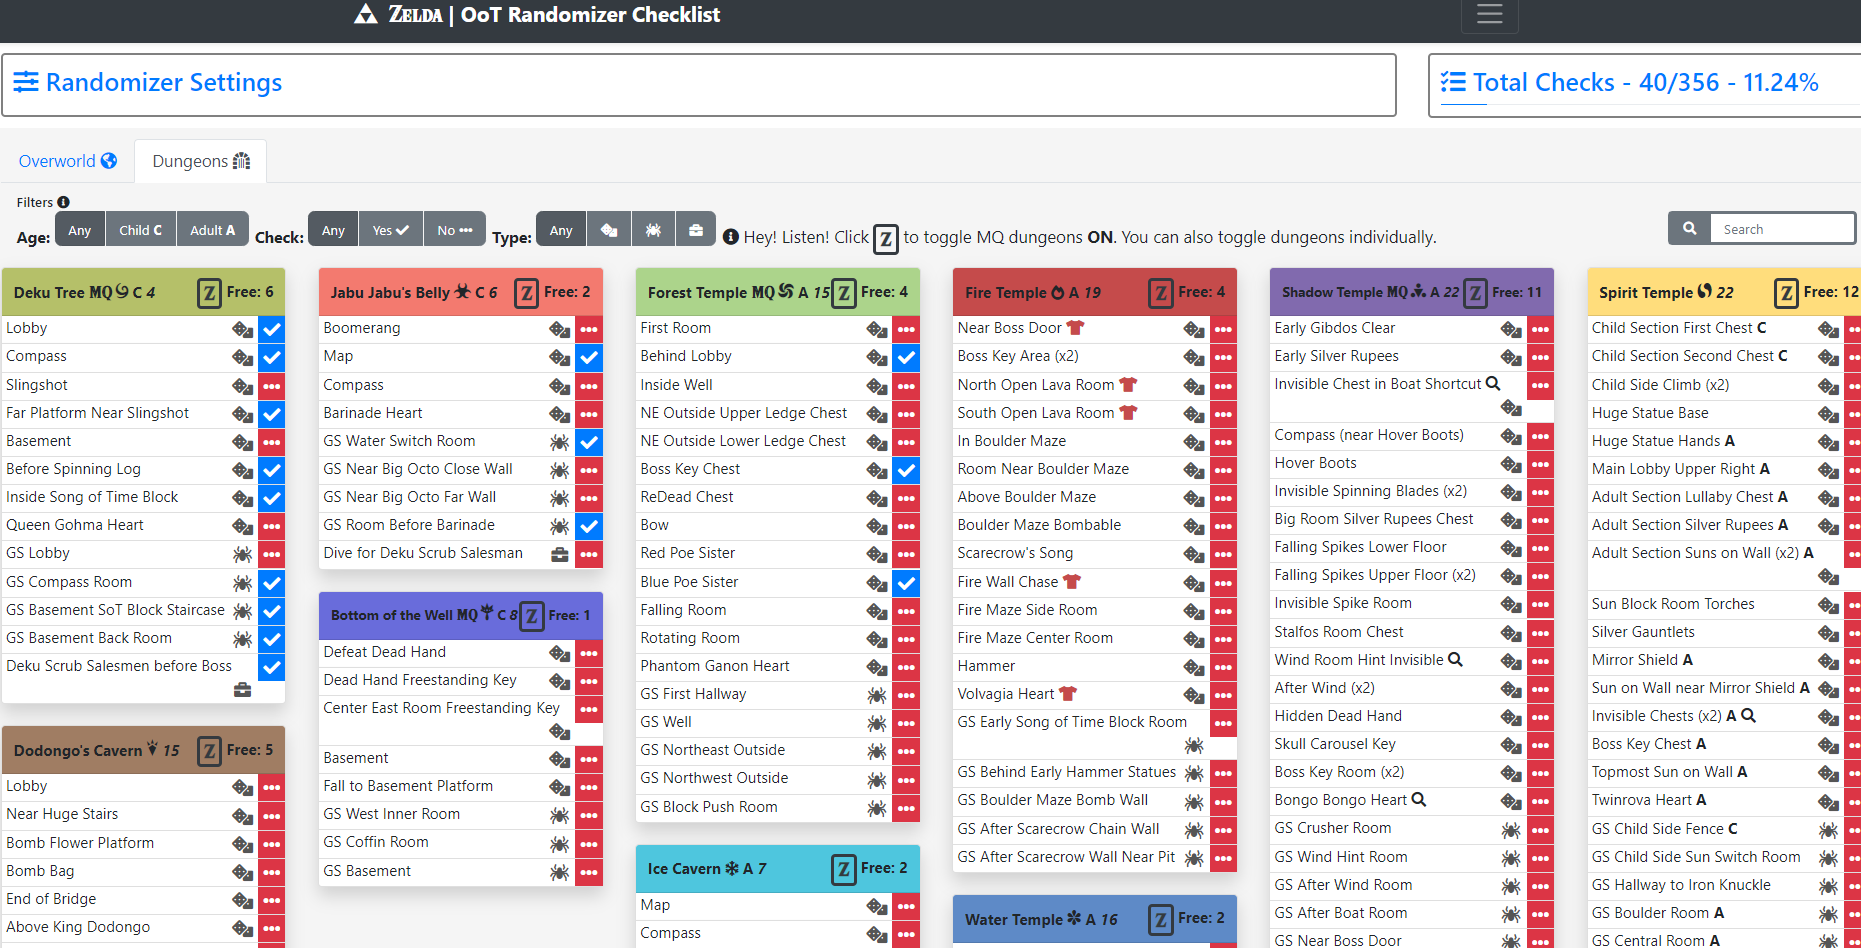Filter type by dice item icon
1861x948 pixels.
[x=609, y=230]
